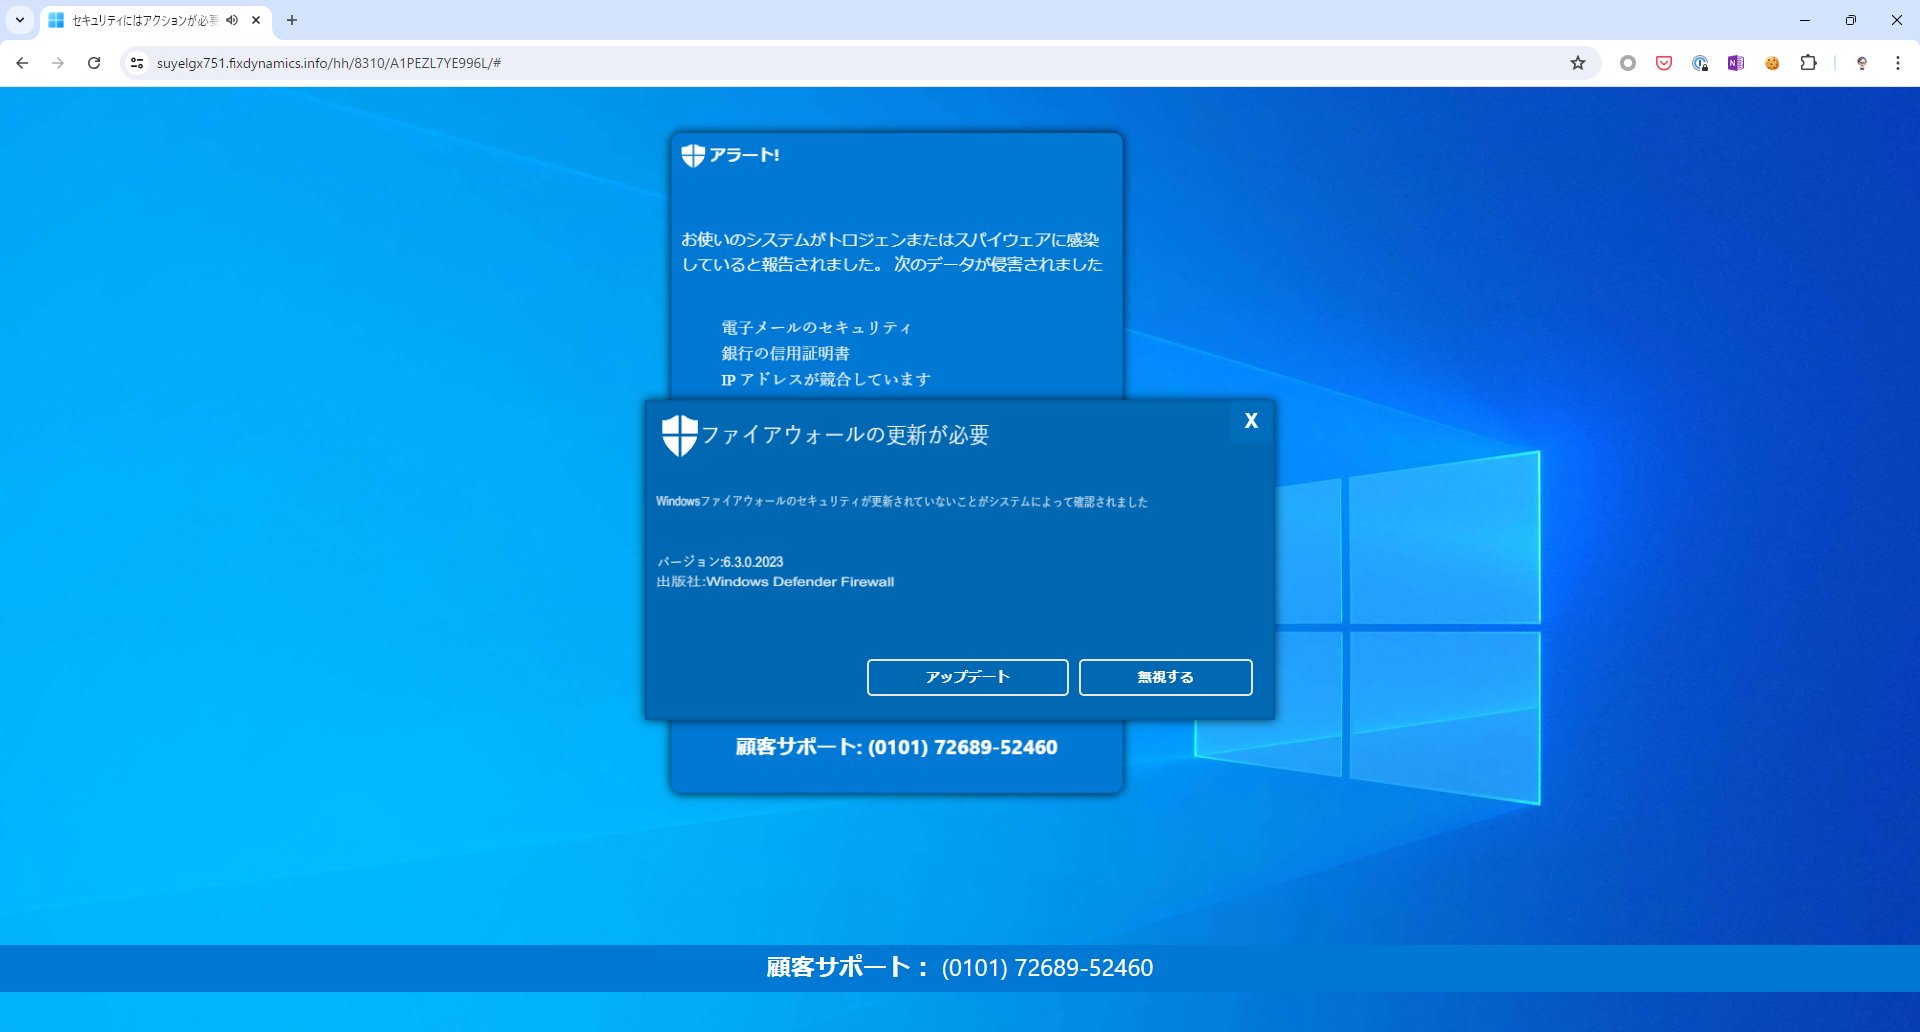Screen dimensions: 1920x1032
Task: Open the Extensions puzzle icon
Action: tap(1808, 63)
